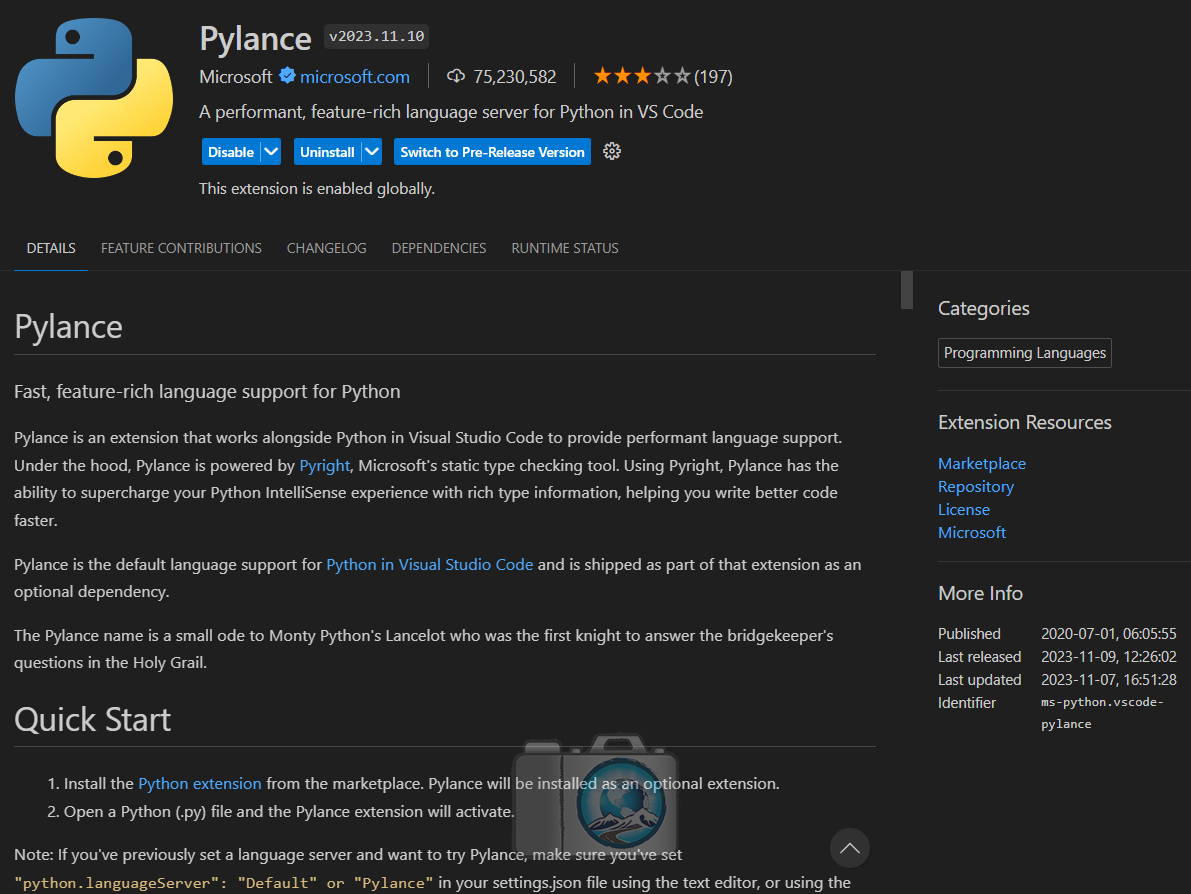Click the verified publisher badge icon
Viewport: 1191px width, 894px height.
[x=287, y=76]
